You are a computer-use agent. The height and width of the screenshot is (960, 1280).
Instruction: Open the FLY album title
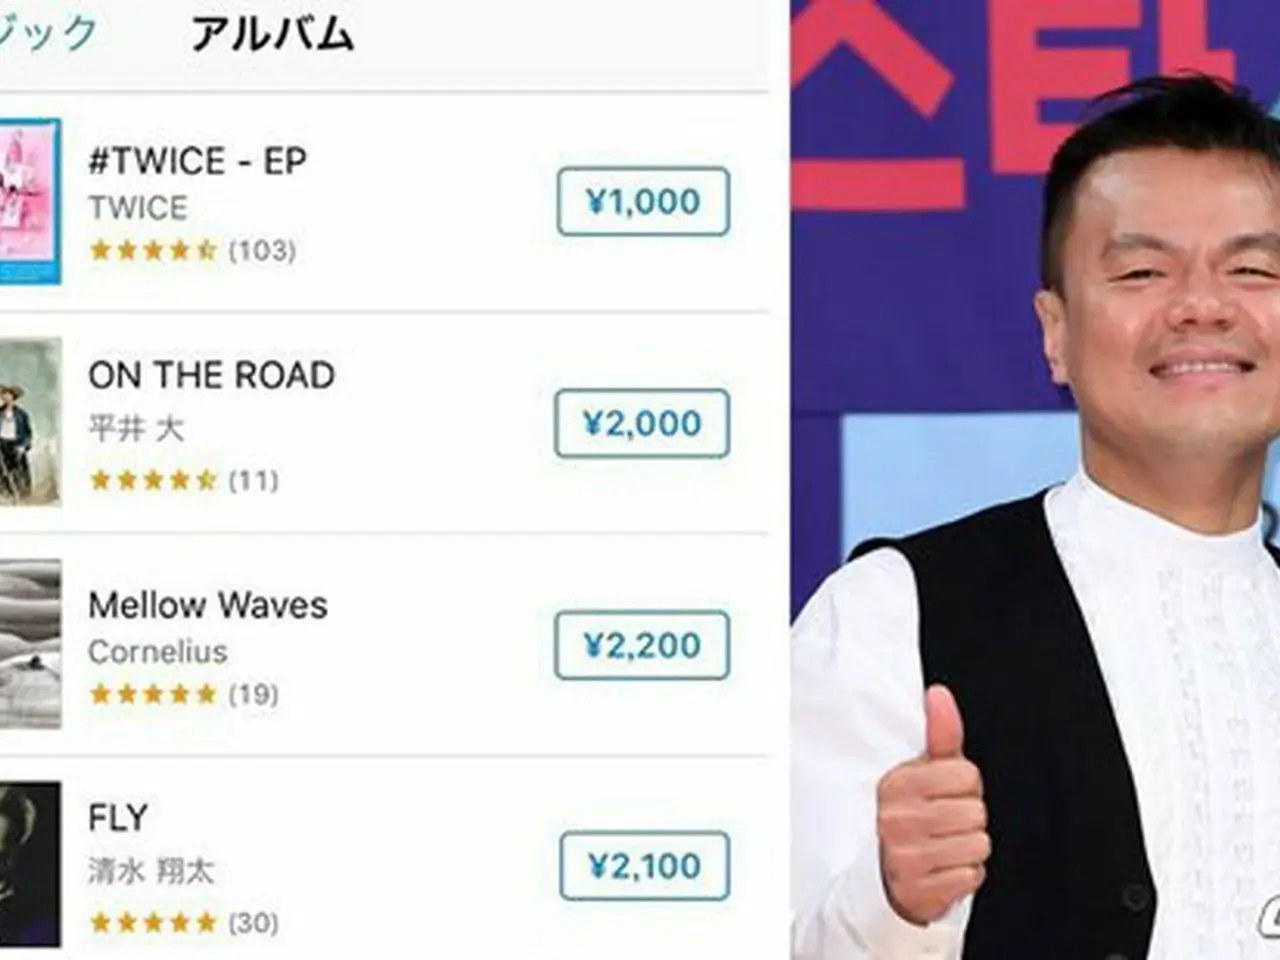(x=118, y=818)
